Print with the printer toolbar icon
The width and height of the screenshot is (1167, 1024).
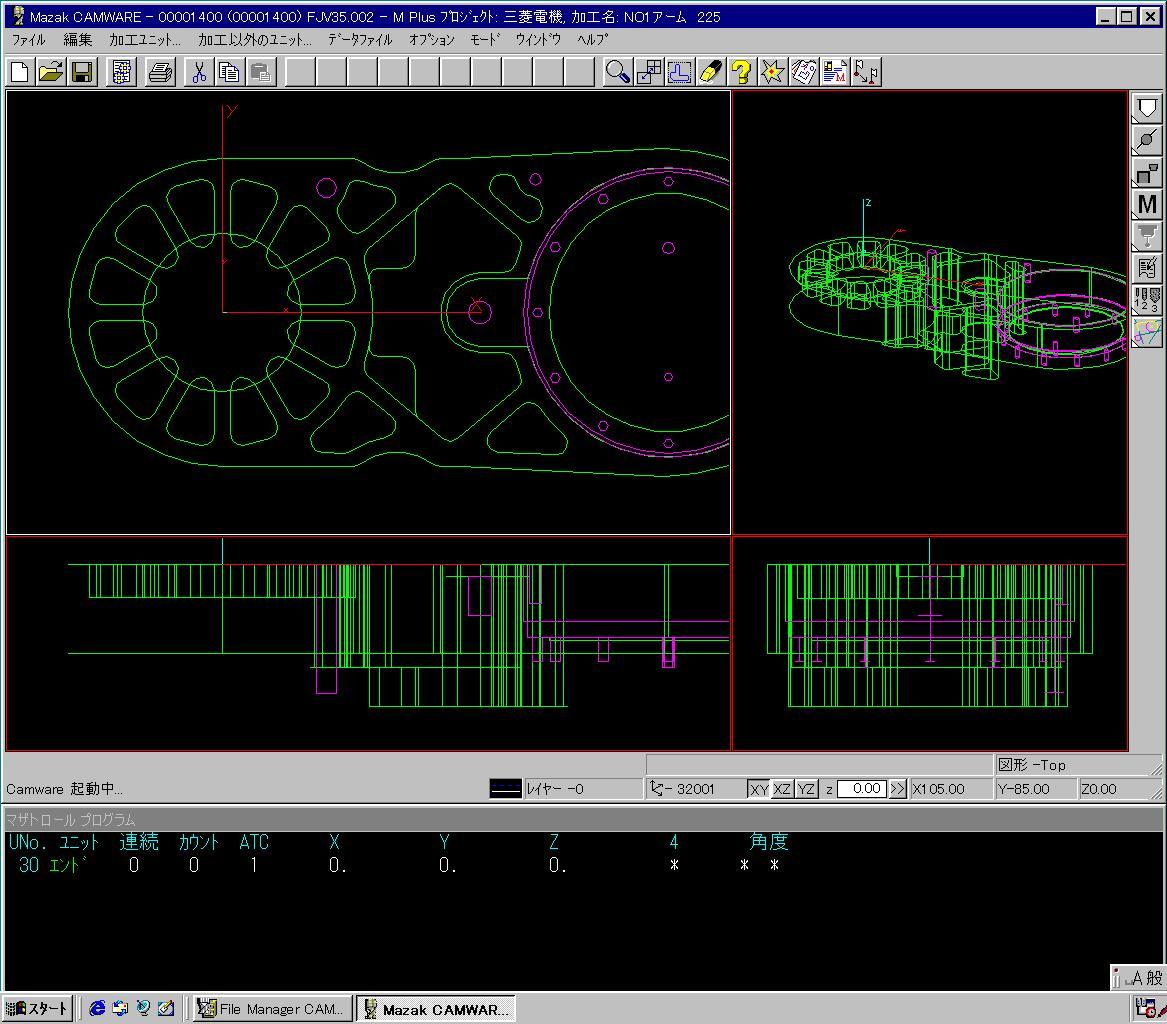pyautogui.click(x=161, y=72)
